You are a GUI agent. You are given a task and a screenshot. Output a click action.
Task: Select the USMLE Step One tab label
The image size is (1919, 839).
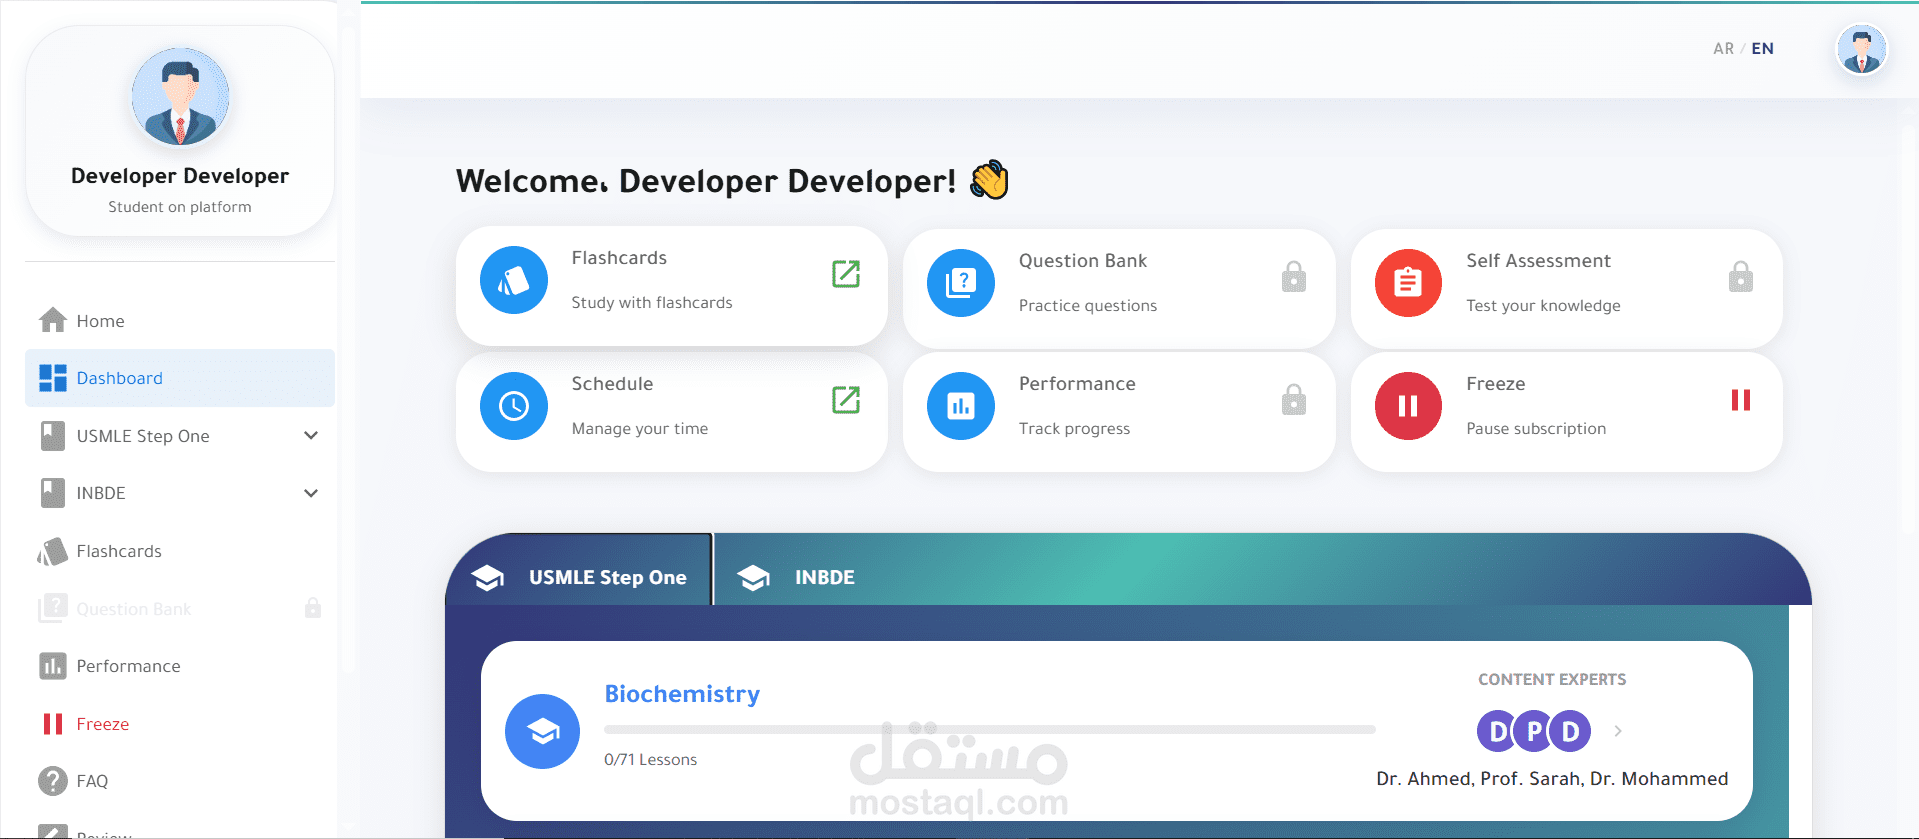(x=608, y=577)
